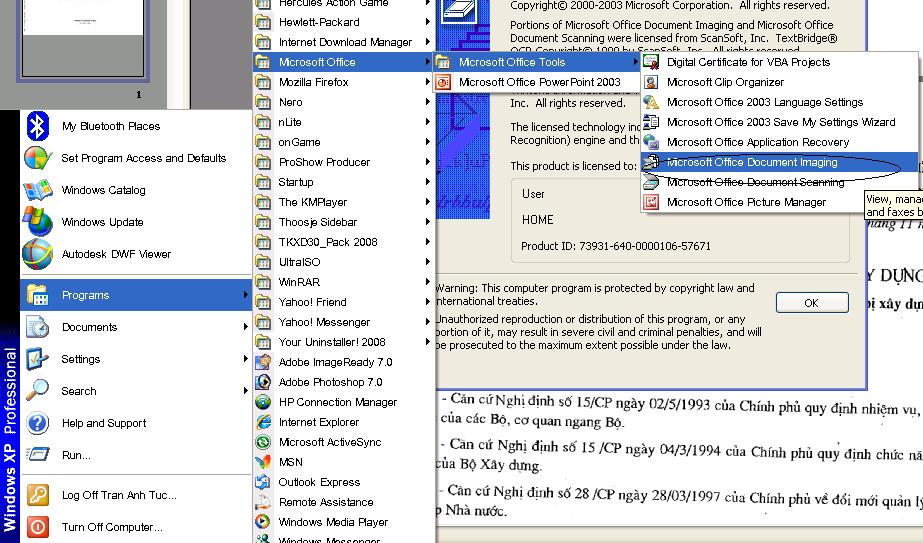Click the My Bluetooth Places icon
This screenshot has height=543, width=923.
pos(38,126)
